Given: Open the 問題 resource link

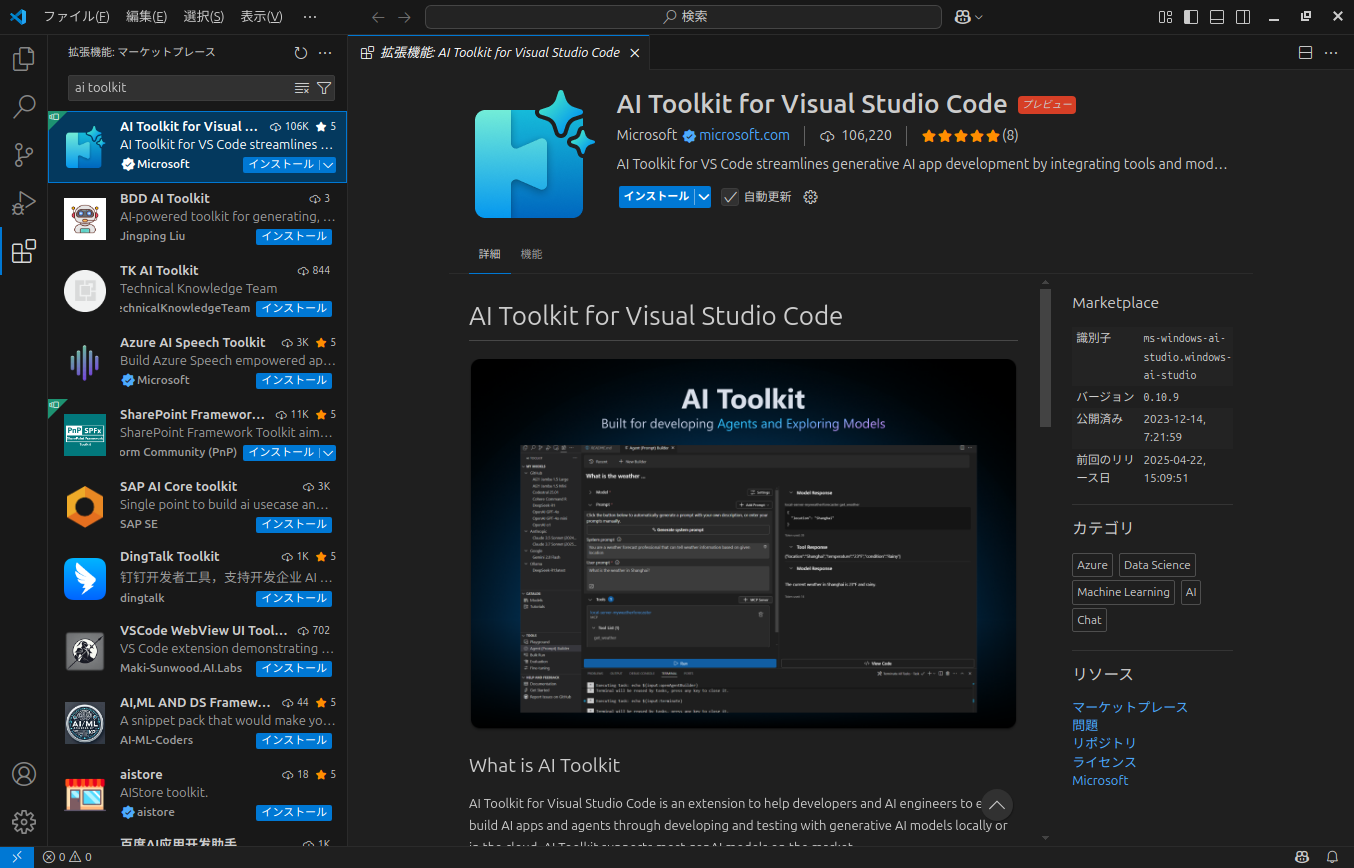Looking at the screenshot, I should [1085, 725].
